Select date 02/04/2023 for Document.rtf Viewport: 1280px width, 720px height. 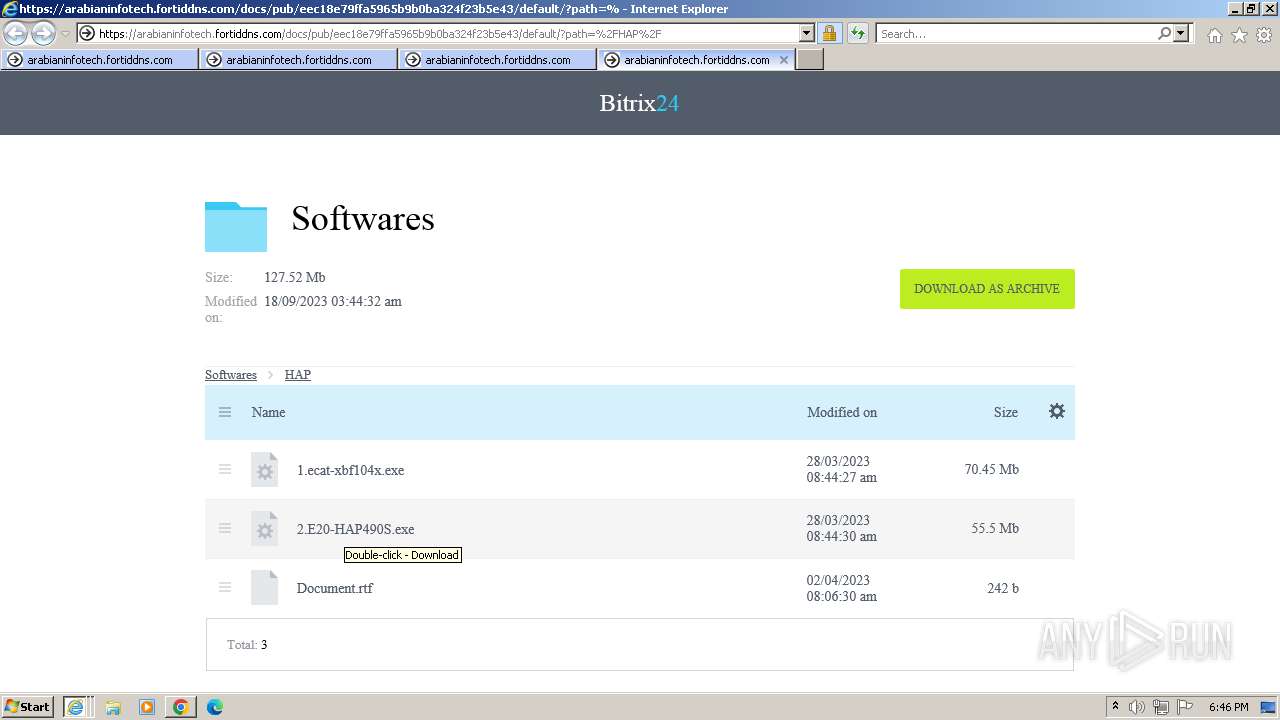pyautogui.click(x=838, y=580)
